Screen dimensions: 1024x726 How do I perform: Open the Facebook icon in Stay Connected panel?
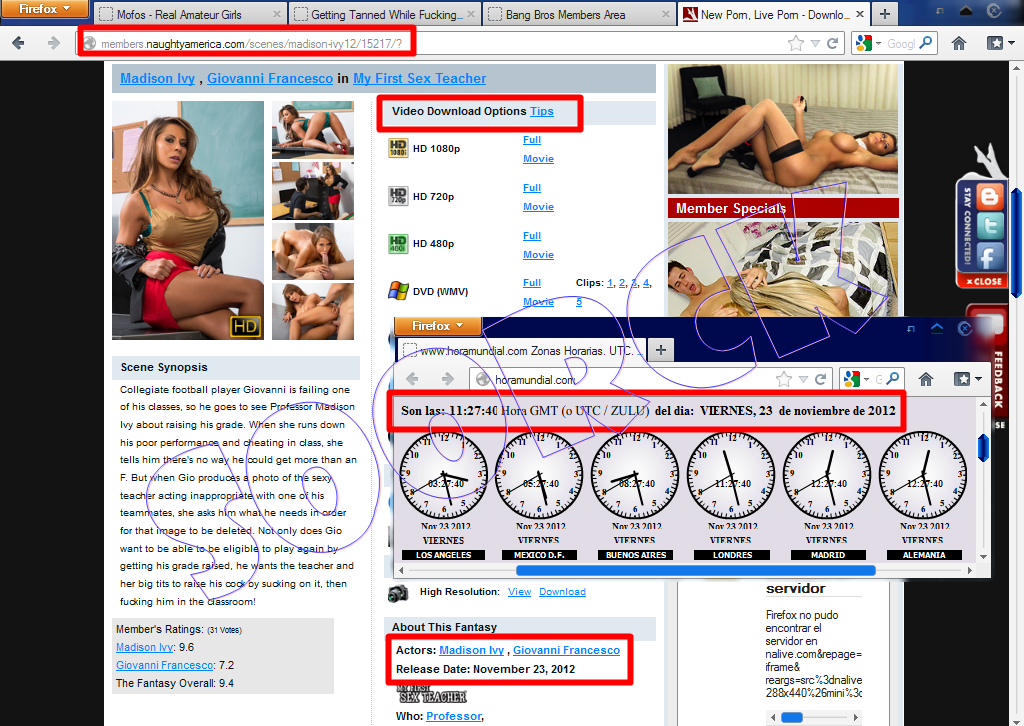990,257
